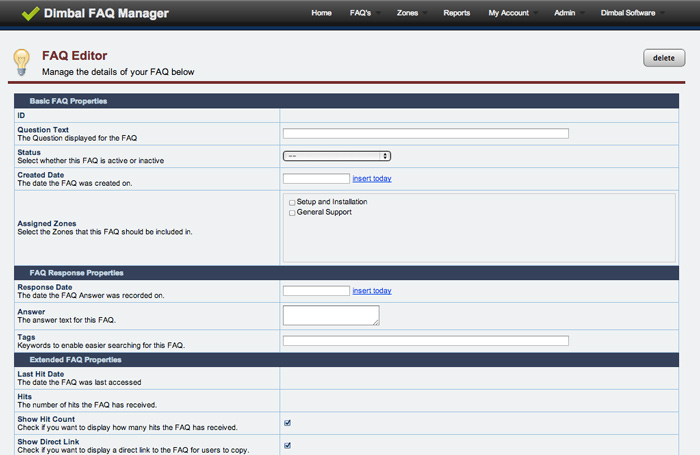The height and width of the screenshot is (455, 700).
Task: Open the Admin dropdown menu
Action: pyautogui.click(x=565, y=13)
